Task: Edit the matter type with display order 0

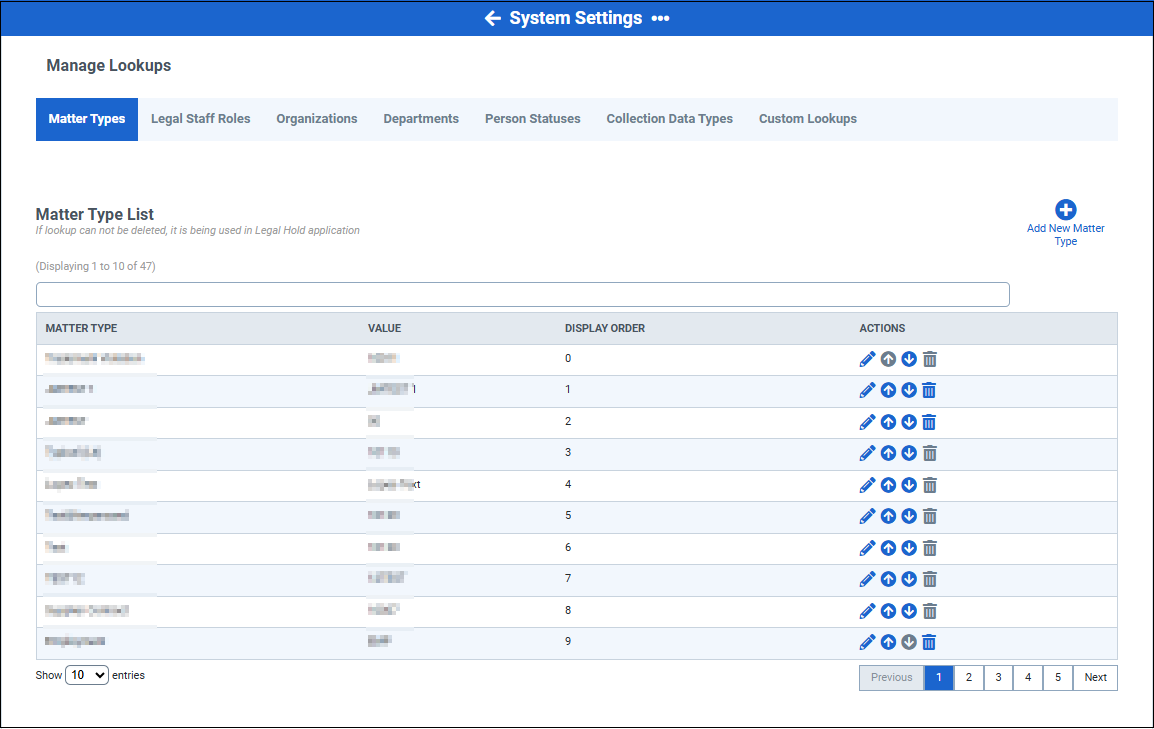Action: click(x=868, y=359)
